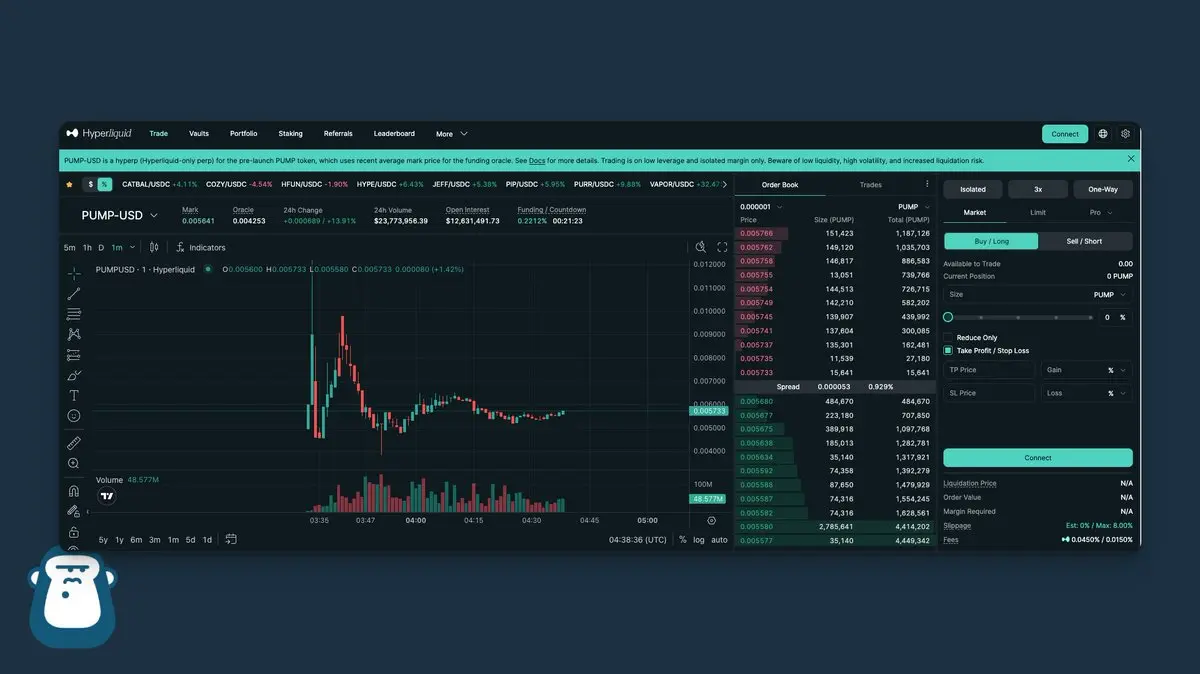The width and height of the screenshot is (1200, 674).
Task: Open the Portfolio page
Action: [243, 134]
